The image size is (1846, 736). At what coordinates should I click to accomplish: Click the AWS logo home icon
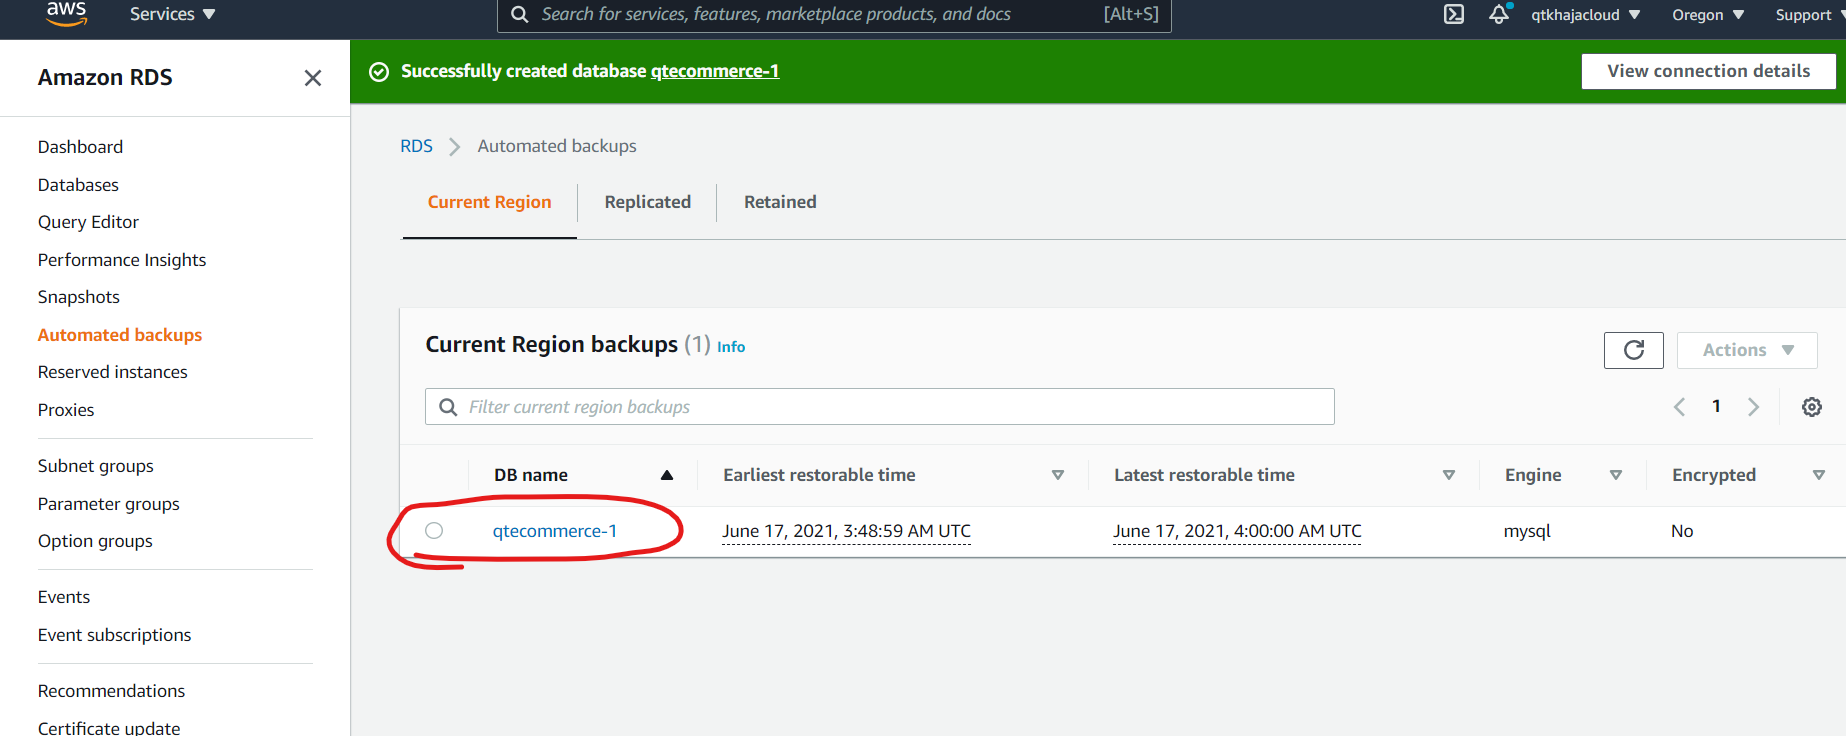pos(66,14)
